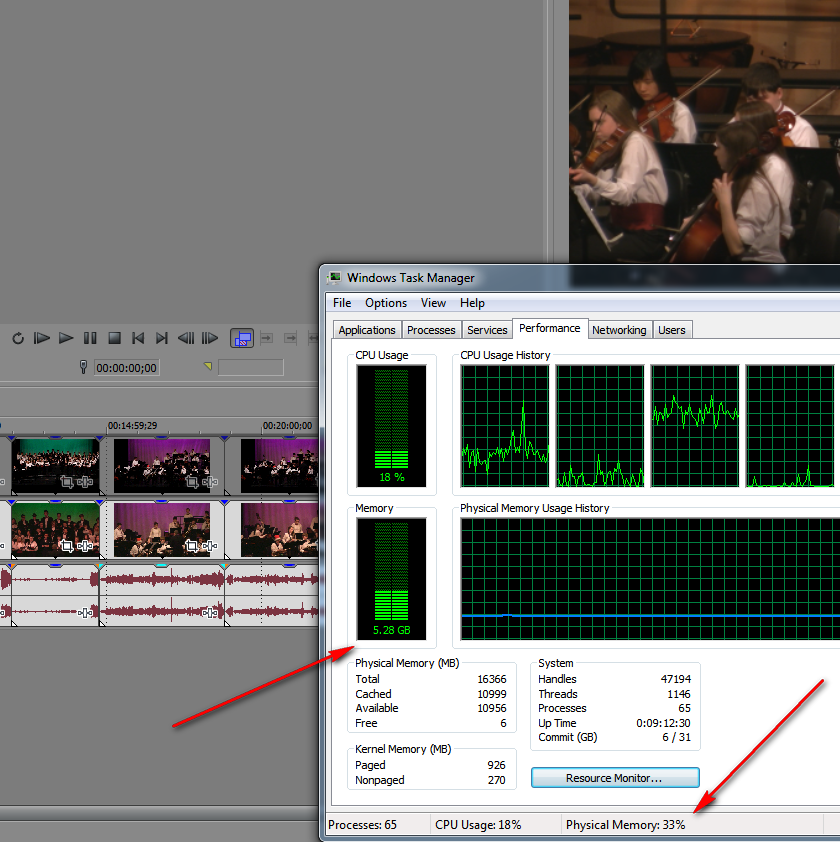Click the Physical Memory Usage History graph

(x=650, y=579)
